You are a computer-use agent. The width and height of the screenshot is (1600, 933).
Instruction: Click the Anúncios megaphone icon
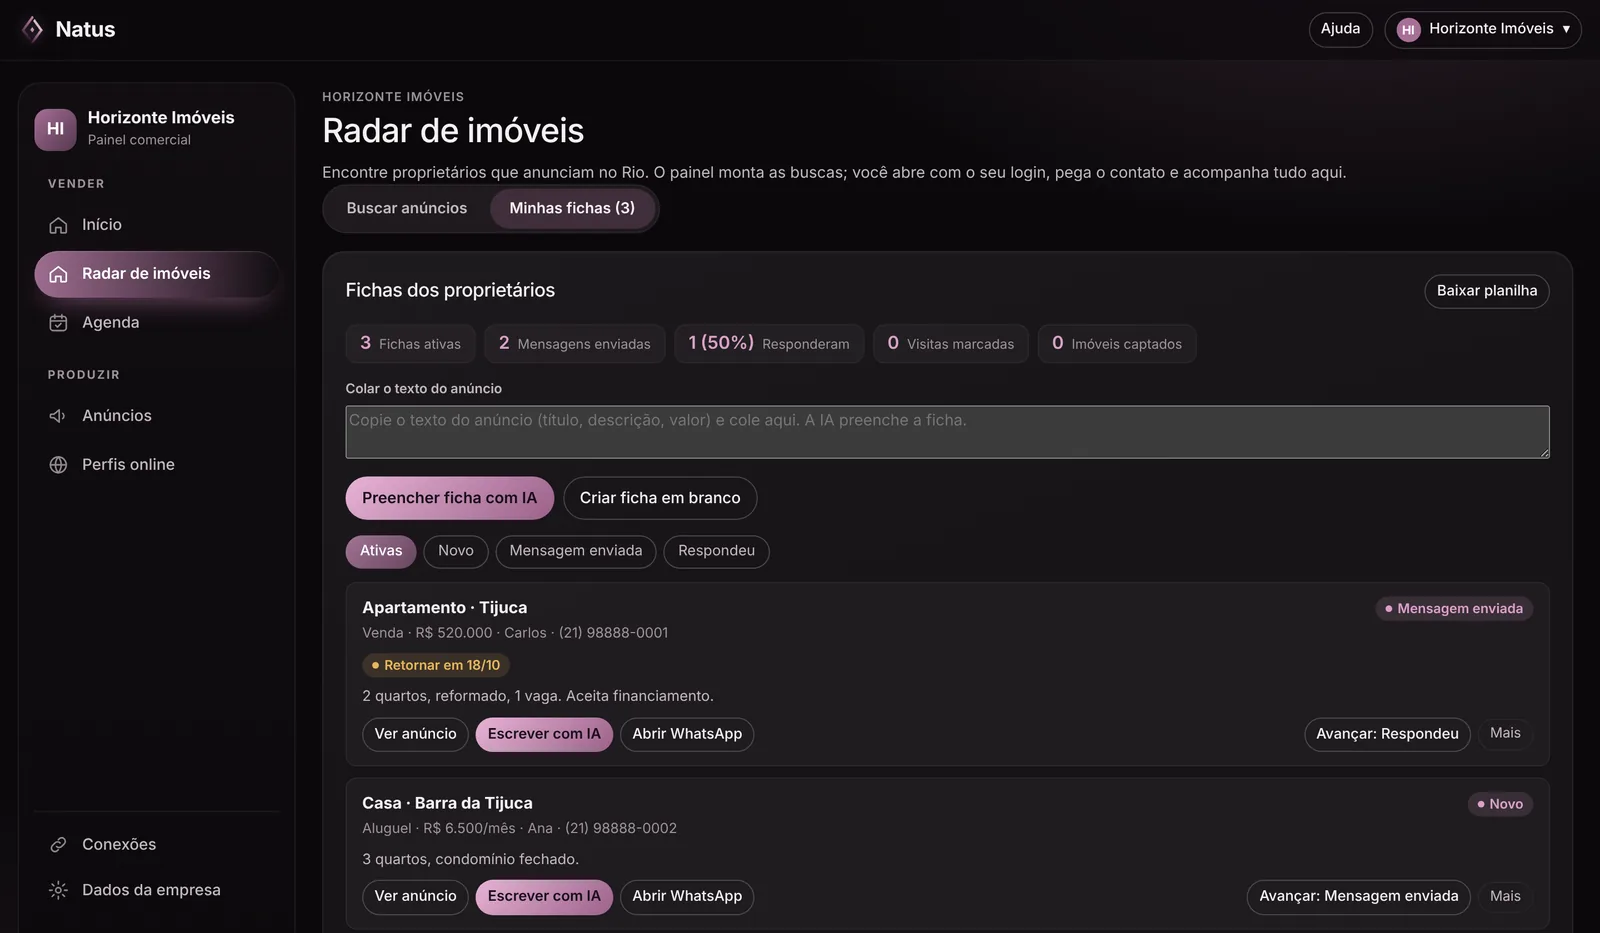point(58,416)
